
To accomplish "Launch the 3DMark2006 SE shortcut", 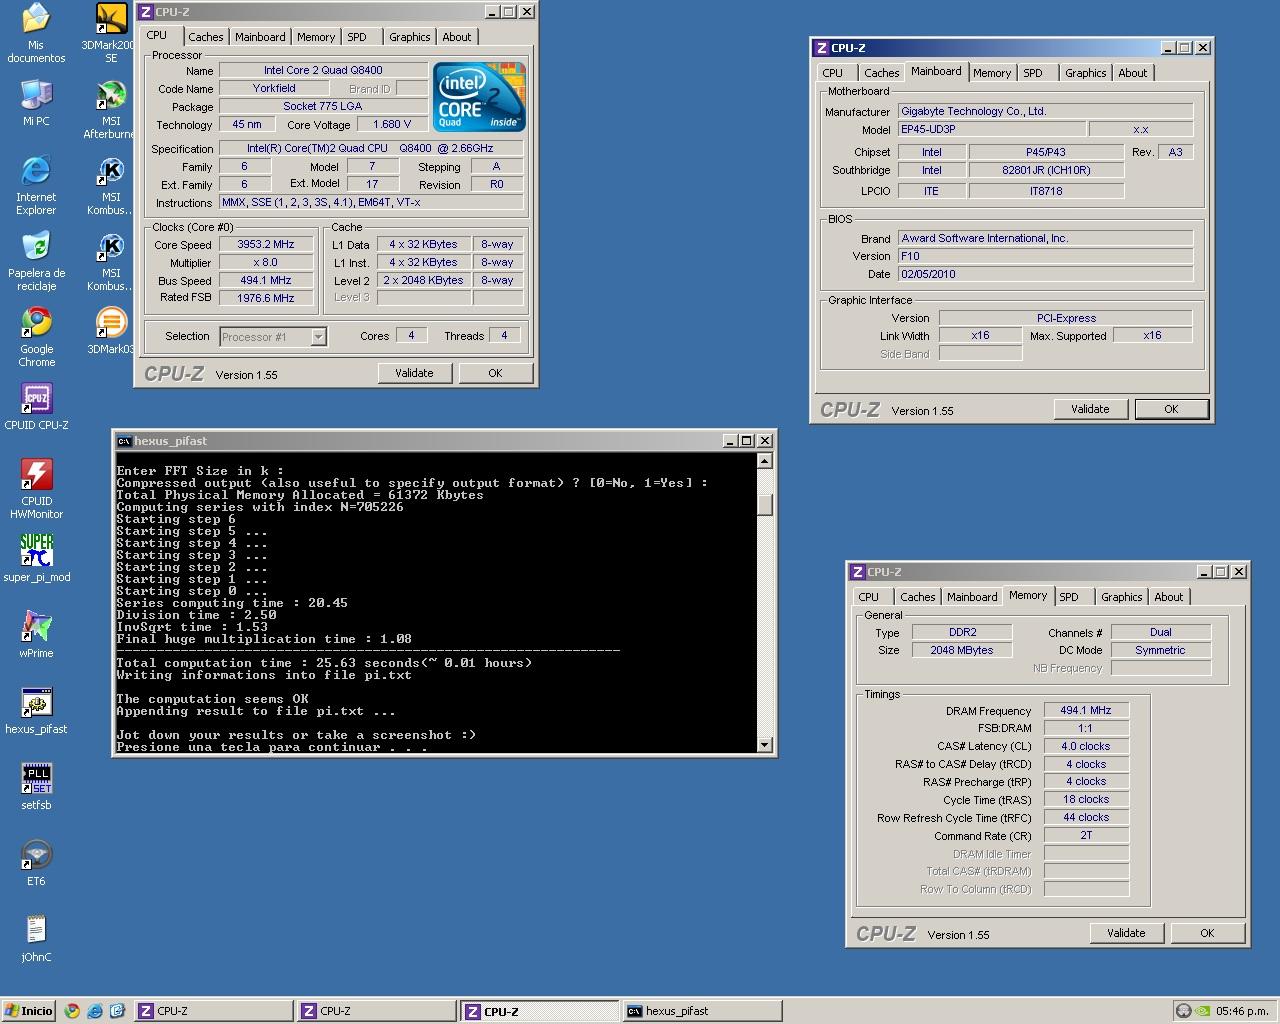I will click(x=110, y=33).
